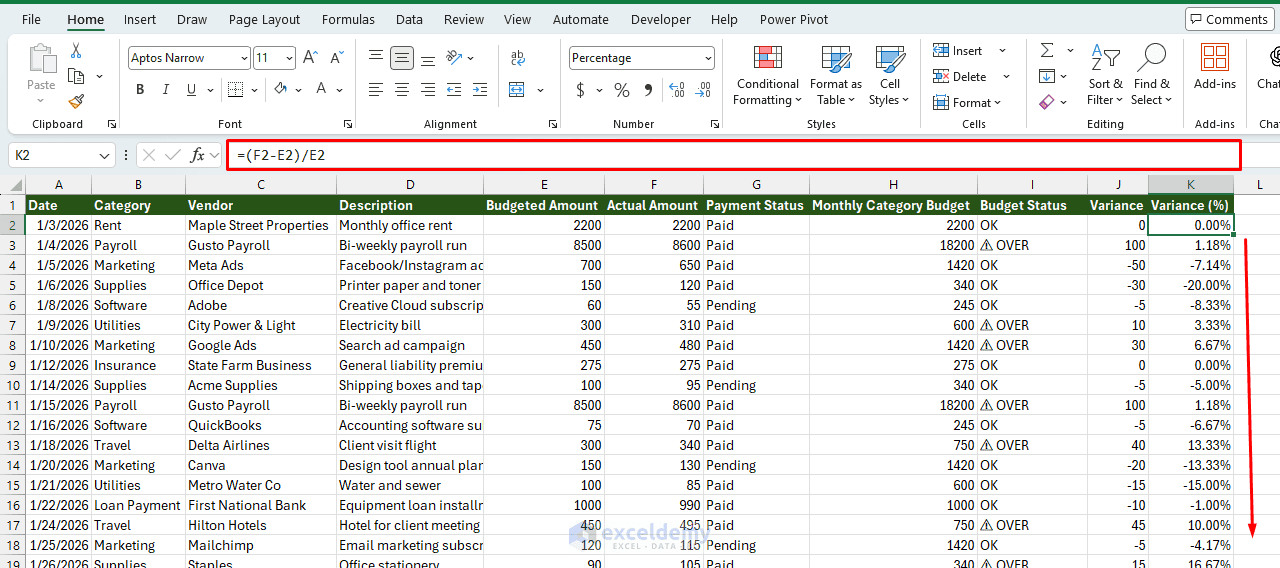
Task: Click into the formula bar showing =(F2-E2)/E2
Action: point(734,155)
